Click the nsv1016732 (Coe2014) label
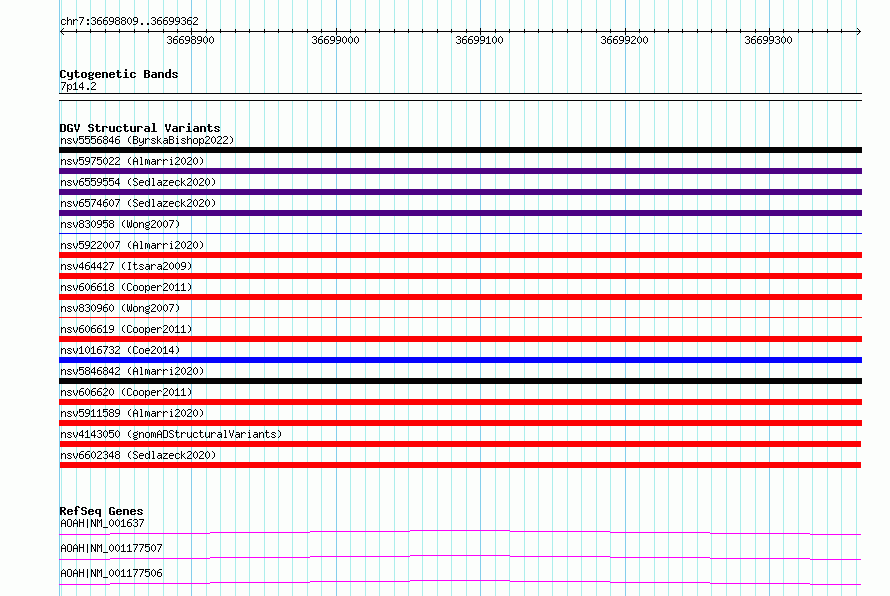The image size is (890, 596). [x=120, y=350]
